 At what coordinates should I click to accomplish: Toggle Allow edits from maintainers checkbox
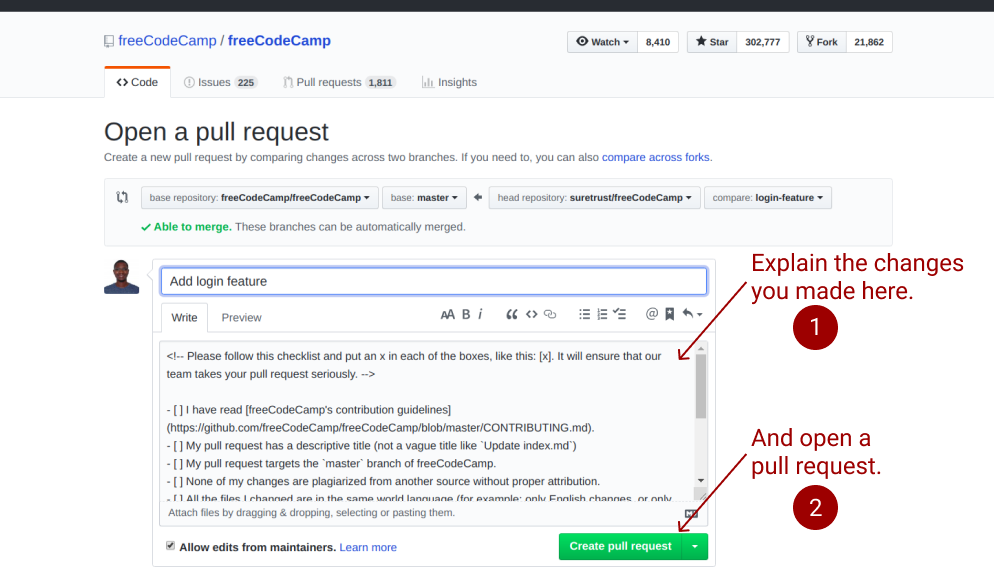click(x=171, y=545)
